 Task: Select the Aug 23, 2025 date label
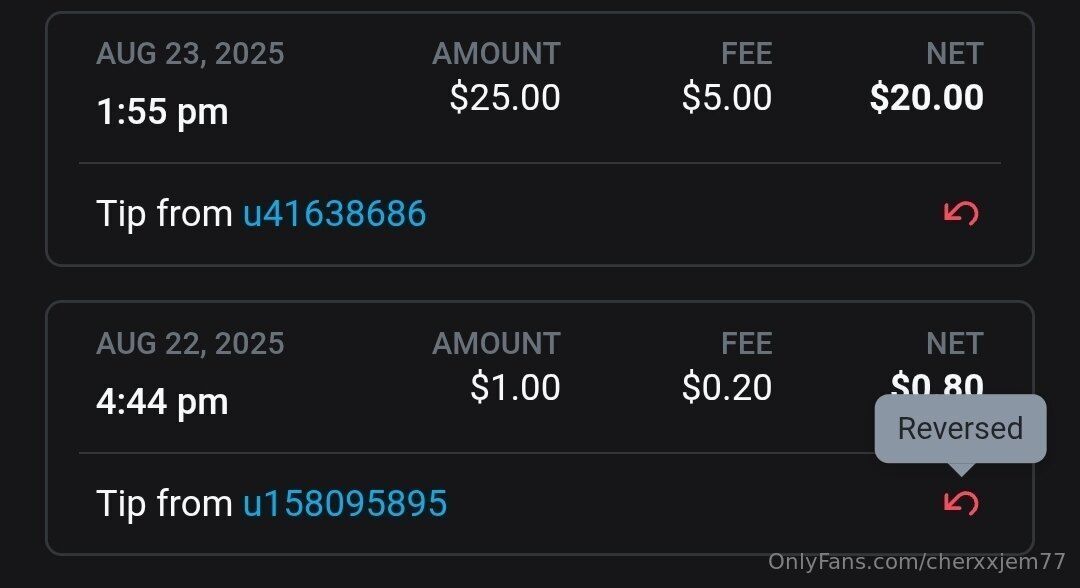click(190, 53)
